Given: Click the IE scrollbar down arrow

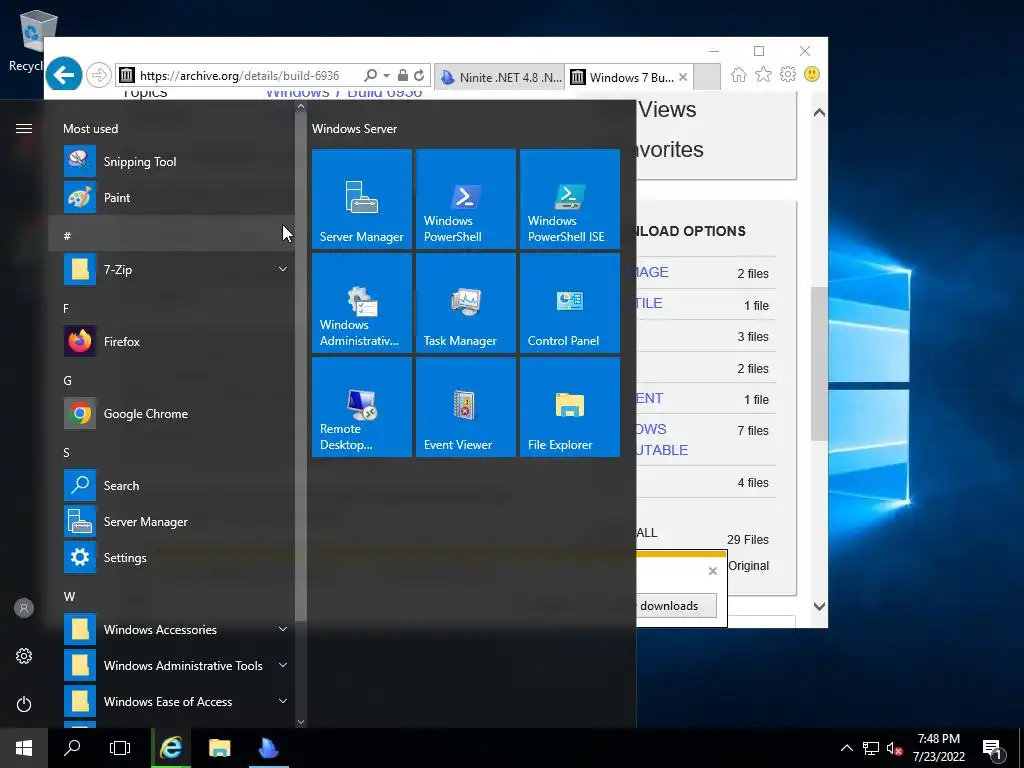Looking at the screenshot, I should click(819, 606).
